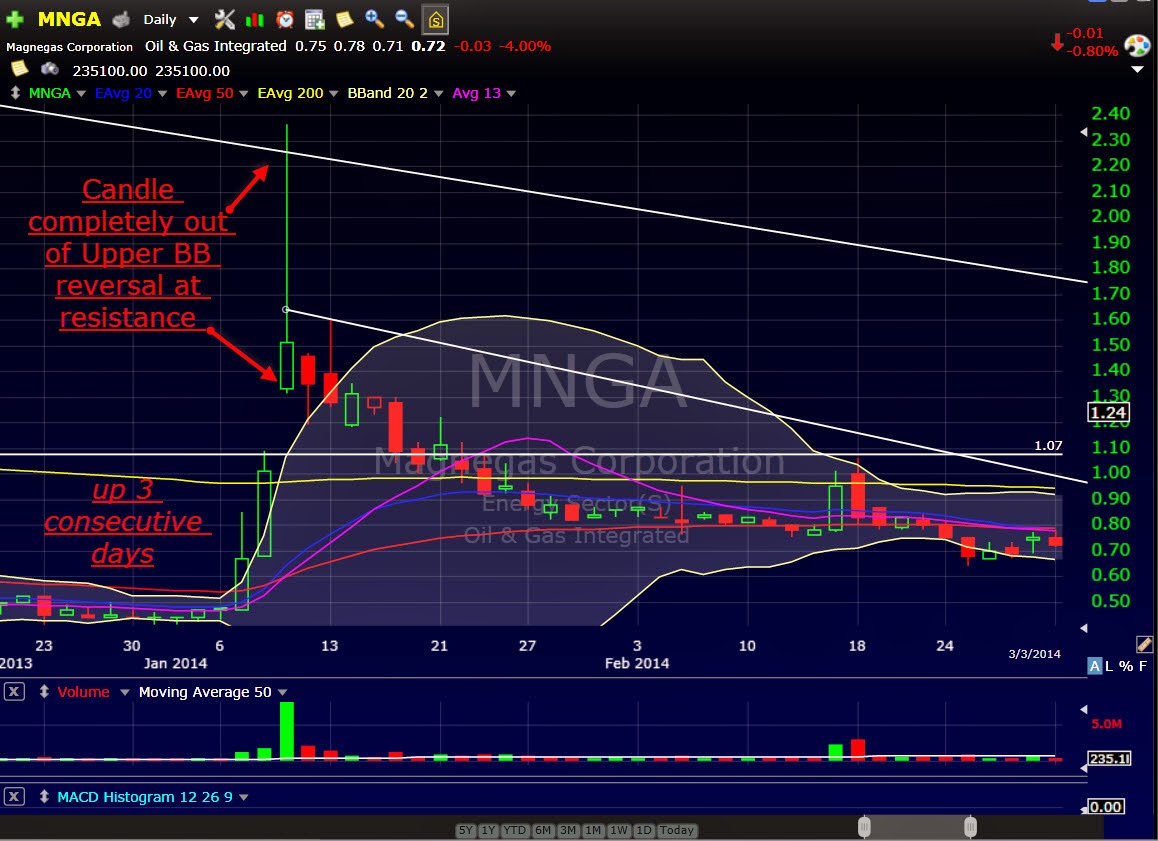Image resolution: width=1158 pixels, height=841 pixels.
Task: Click the up-down arrow beside MNGA legend
Action: point(15,93)
